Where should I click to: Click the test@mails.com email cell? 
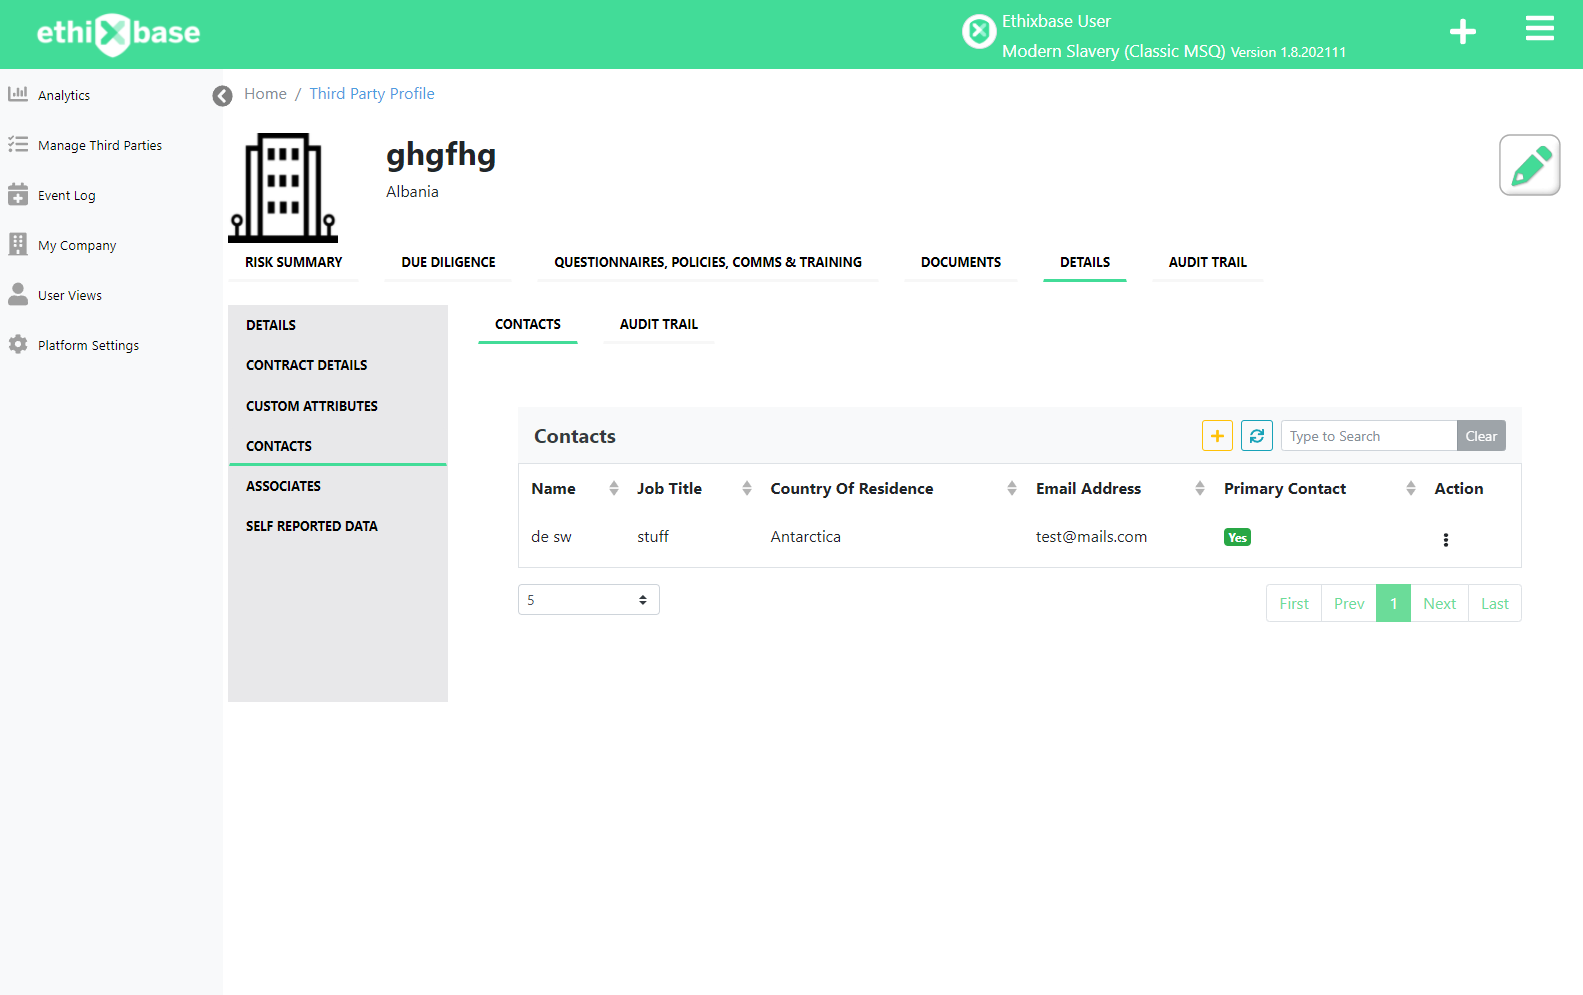click(1091, 537)
